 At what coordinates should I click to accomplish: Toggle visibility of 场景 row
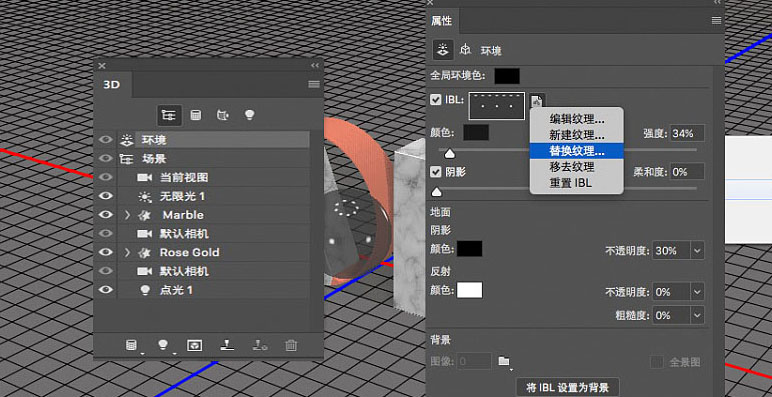(105, 159)
